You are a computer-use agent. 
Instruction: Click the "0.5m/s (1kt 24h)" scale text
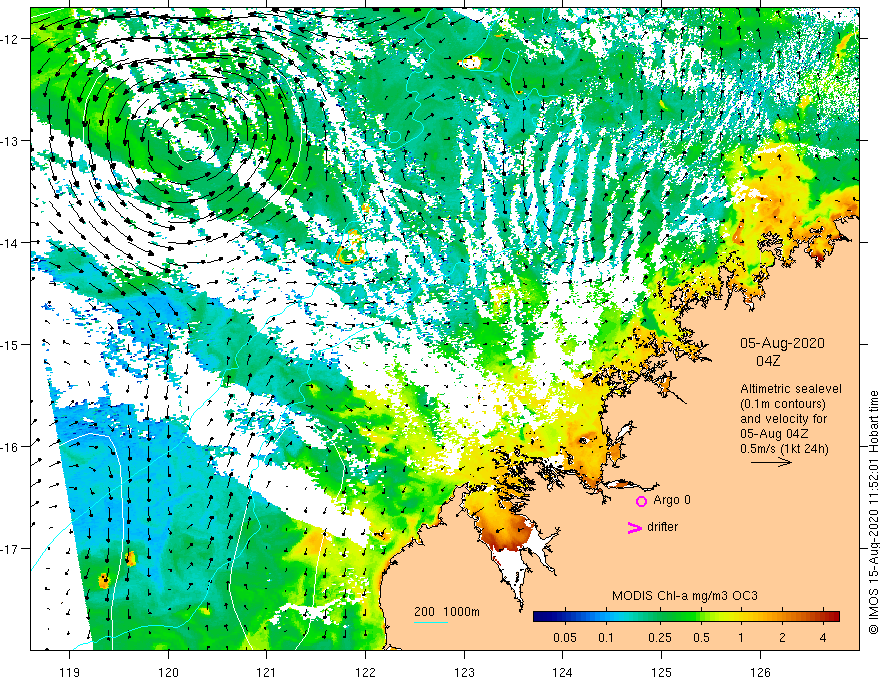click(785, 449)
